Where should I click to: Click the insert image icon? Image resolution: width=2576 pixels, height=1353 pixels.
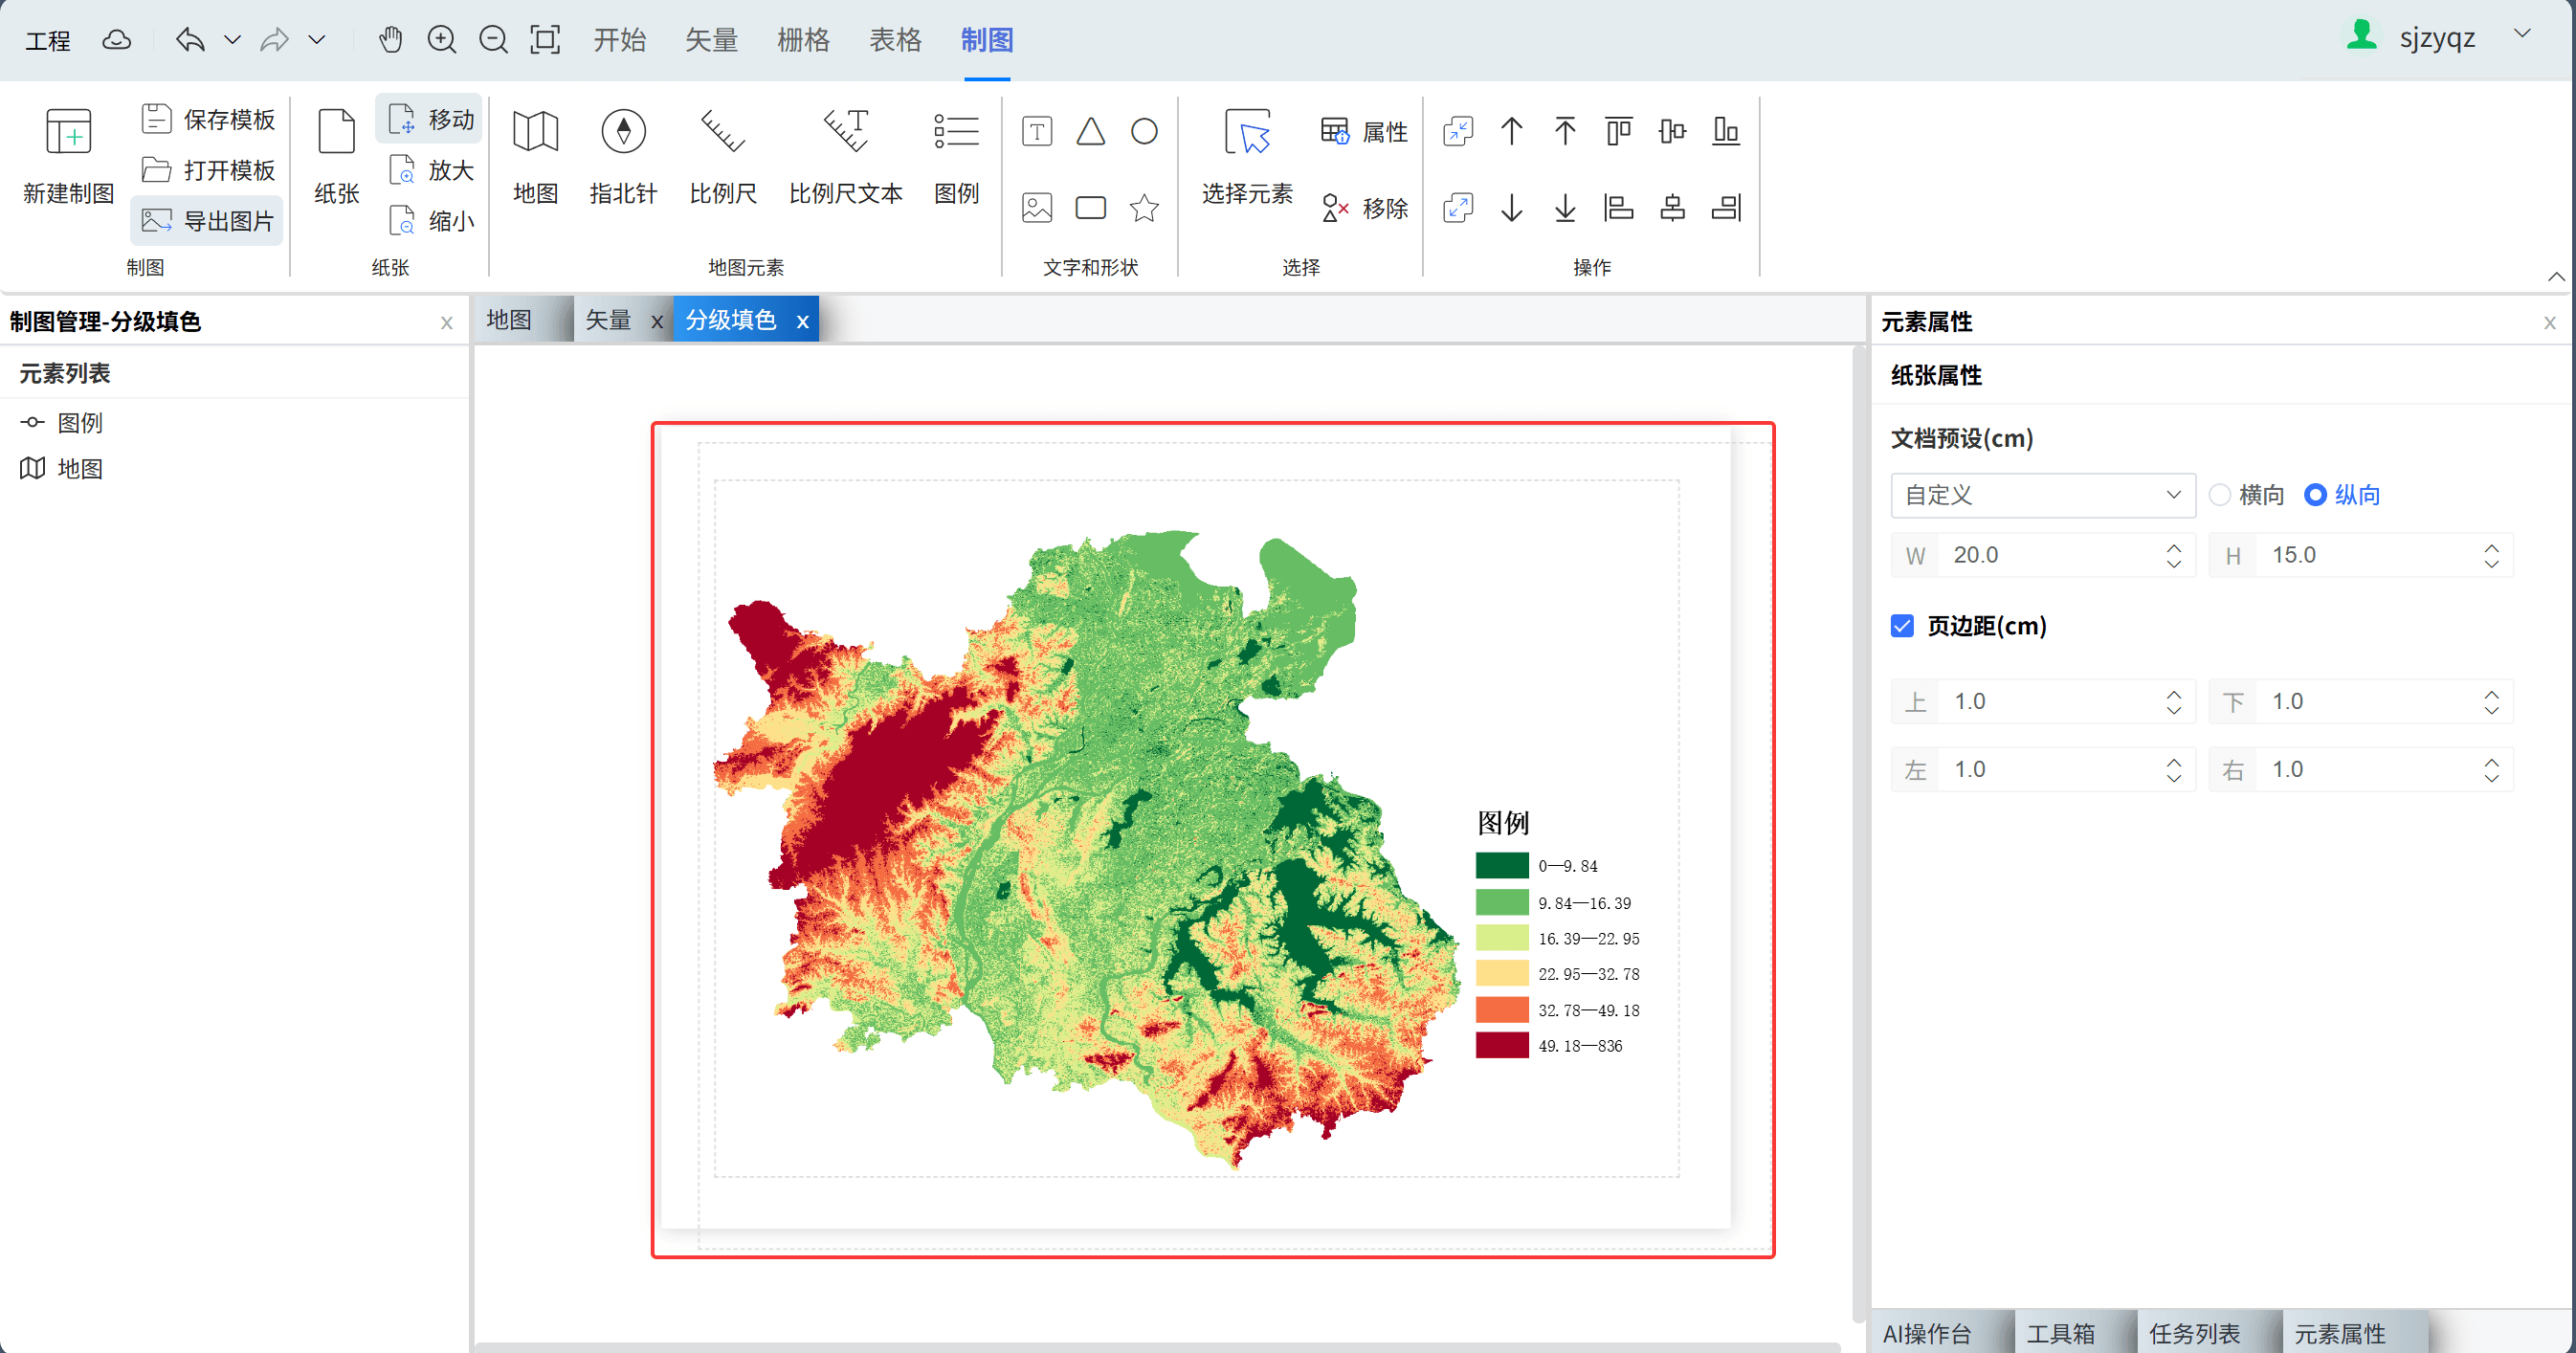point(1037,208)
